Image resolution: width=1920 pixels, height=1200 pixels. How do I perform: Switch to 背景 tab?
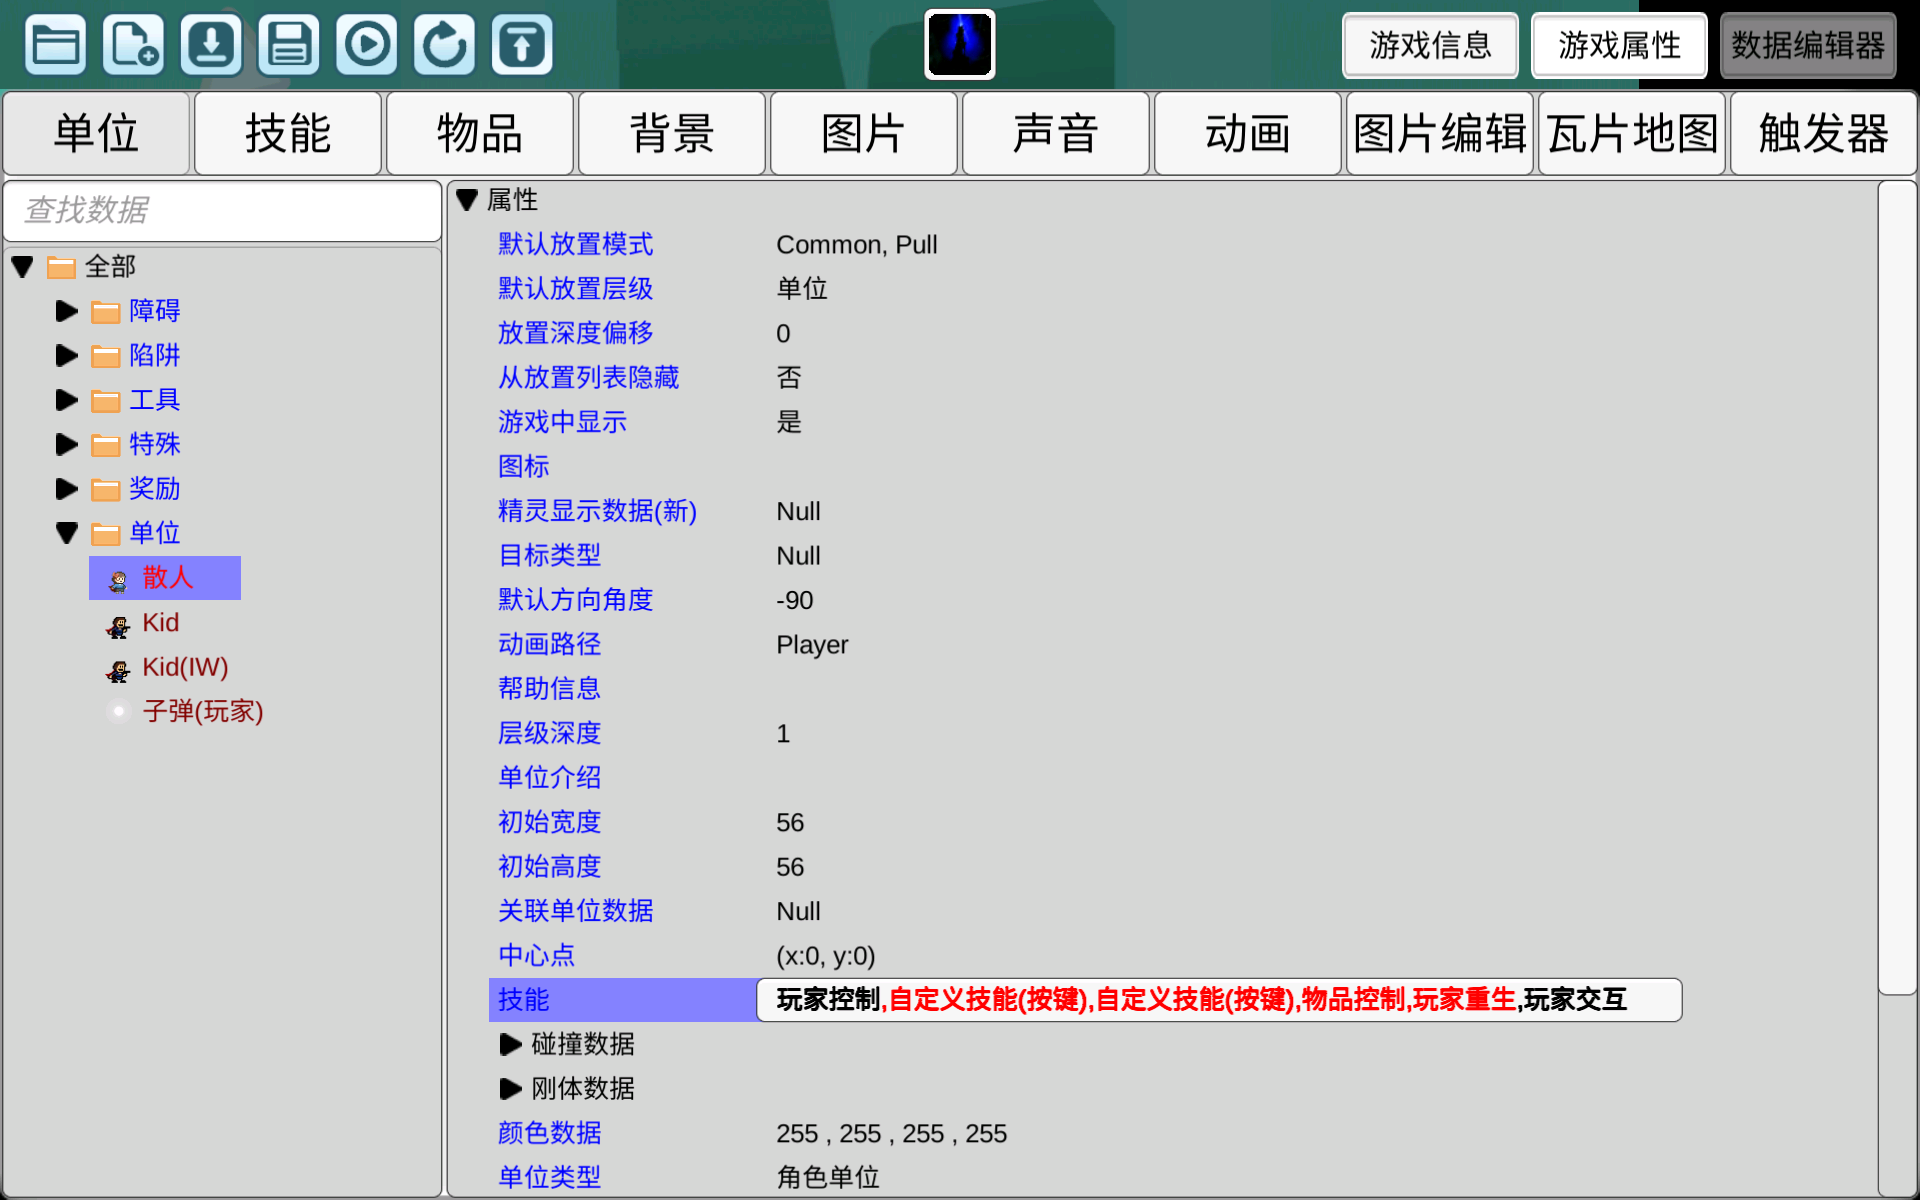672,133
